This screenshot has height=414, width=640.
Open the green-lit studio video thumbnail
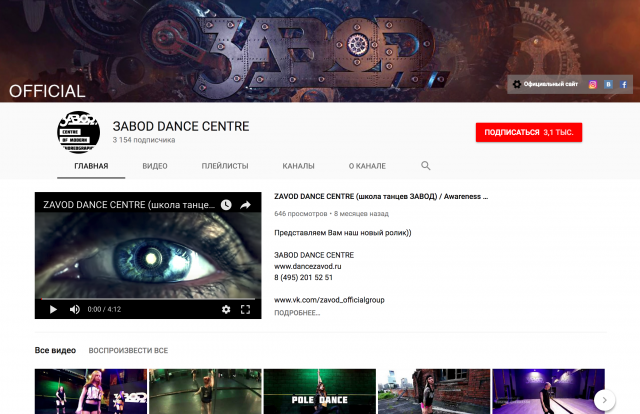tap(205, 392)
